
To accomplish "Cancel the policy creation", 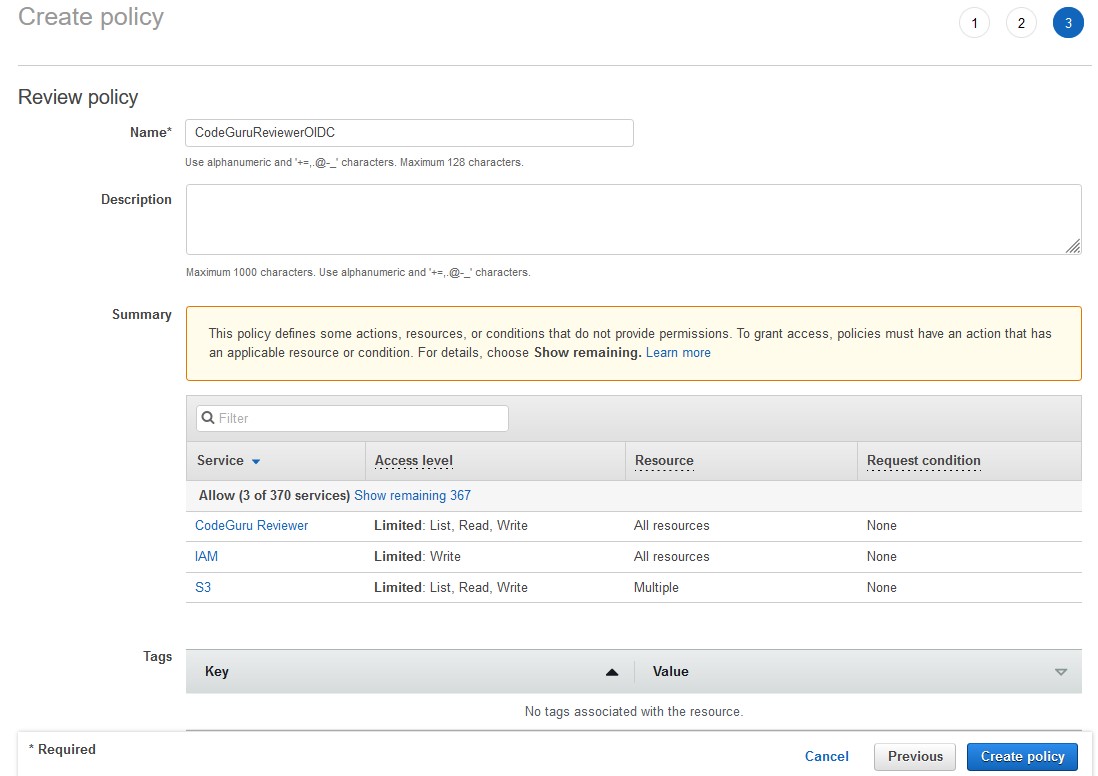I will (x=826, y=756).
